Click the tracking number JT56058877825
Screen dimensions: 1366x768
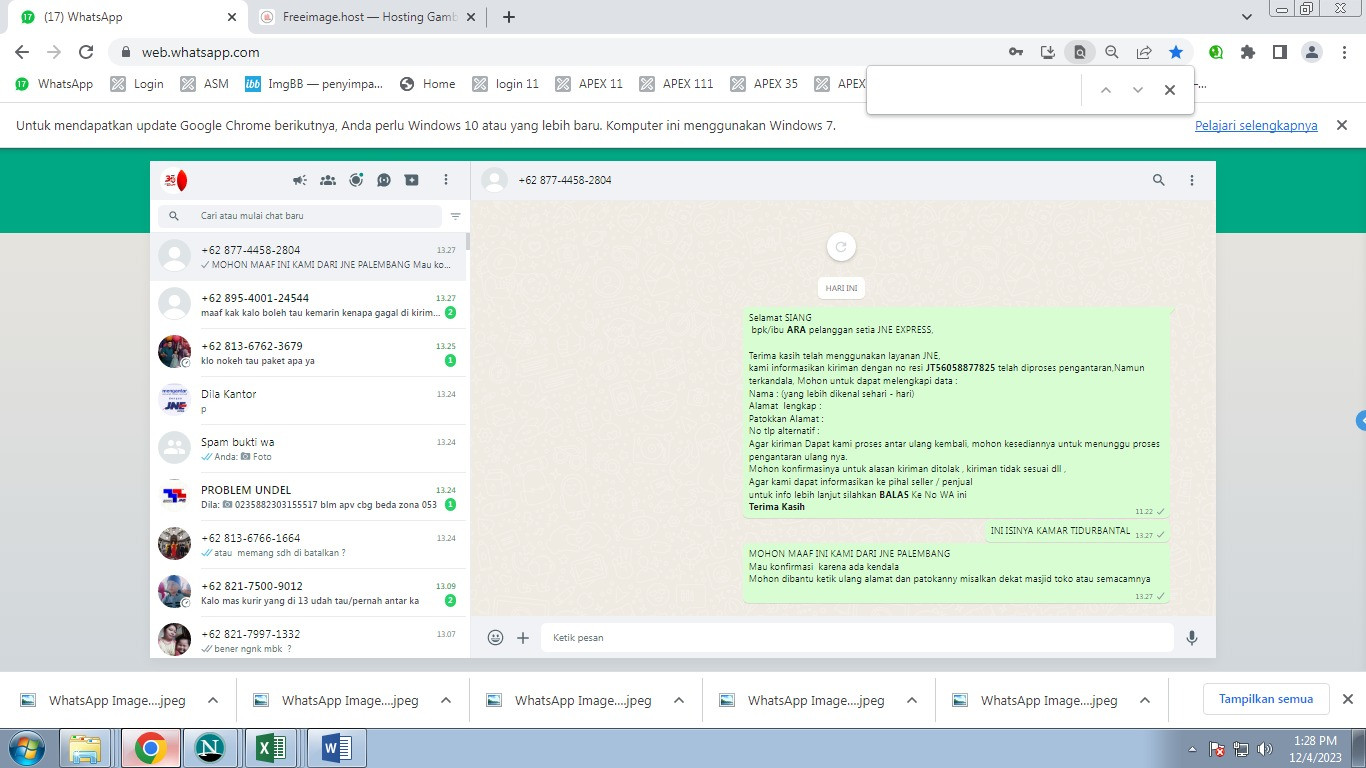[x=960, y=368]
